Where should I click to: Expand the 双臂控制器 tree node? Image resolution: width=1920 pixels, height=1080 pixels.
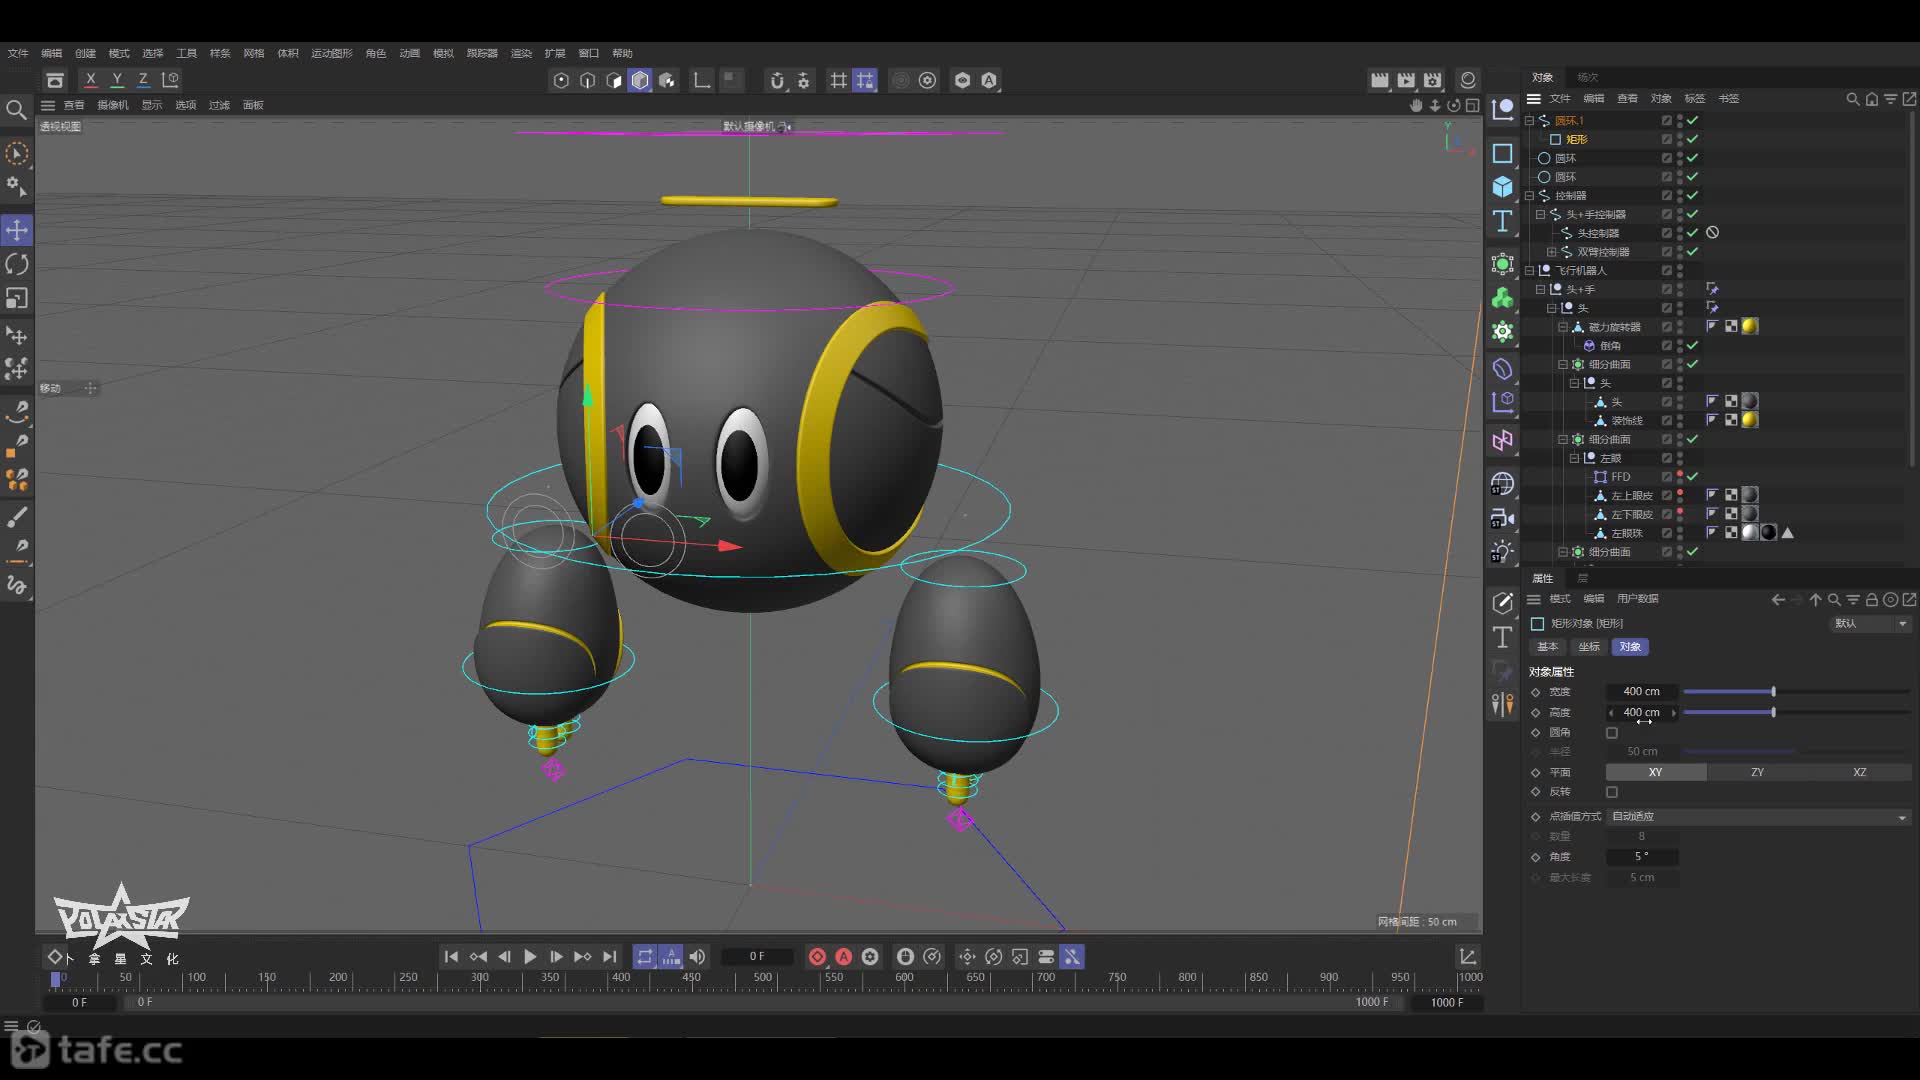[1551, 252]
